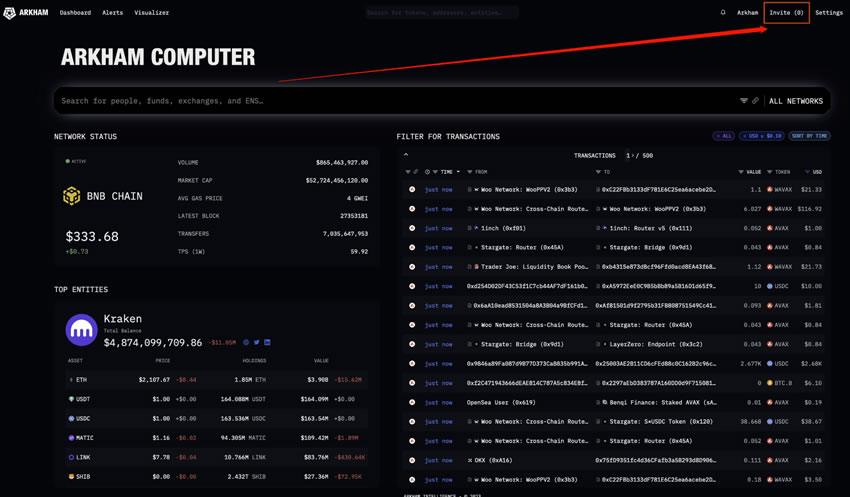Open the OpenSea User (0x619) sender link
850x497 pixels.
(501, 402)
